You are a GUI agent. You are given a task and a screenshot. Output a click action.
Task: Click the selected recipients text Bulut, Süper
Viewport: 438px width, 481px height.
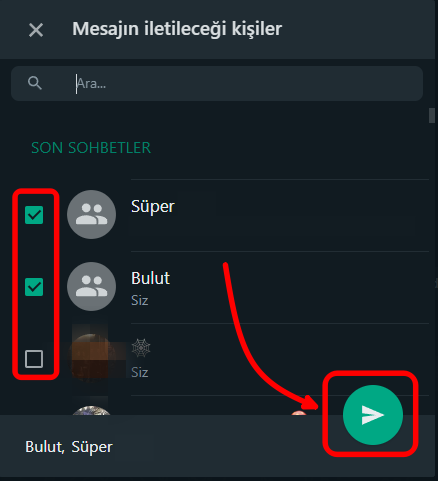69,447
